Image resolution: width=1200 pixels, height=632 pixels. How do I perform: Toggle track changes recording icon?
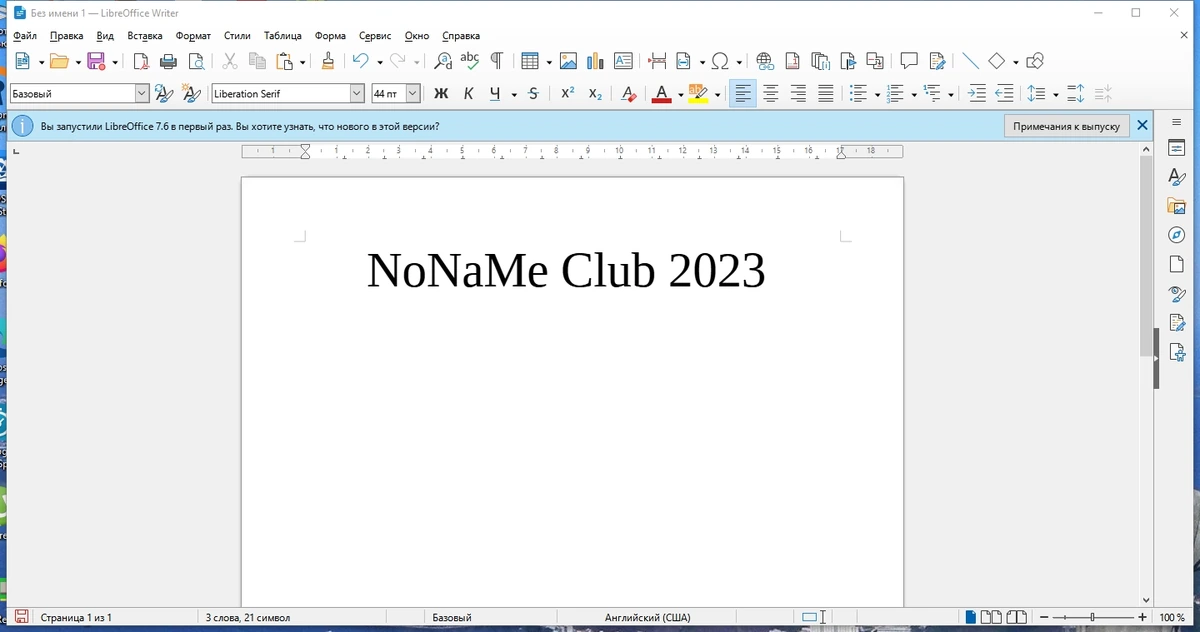[936, 61]
